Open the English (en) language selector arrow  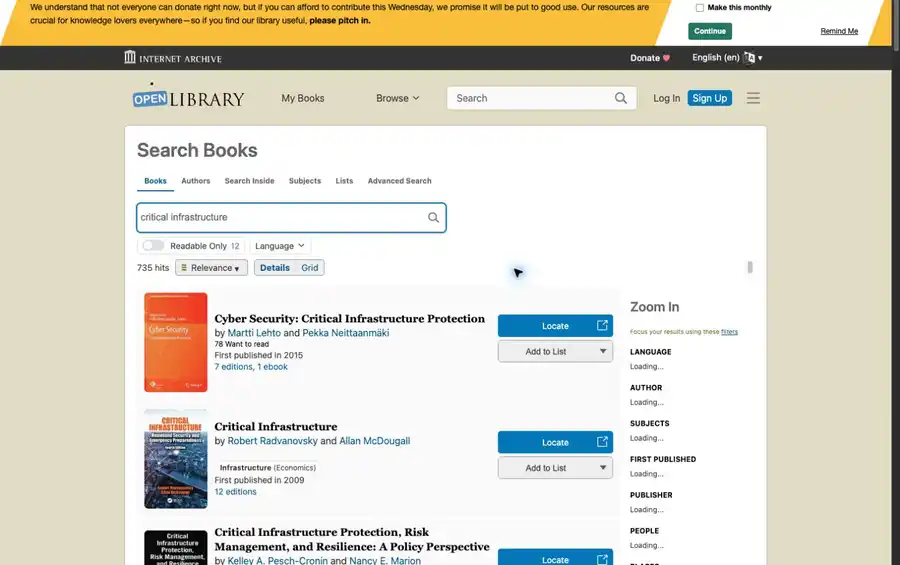(x=760, y=58)
